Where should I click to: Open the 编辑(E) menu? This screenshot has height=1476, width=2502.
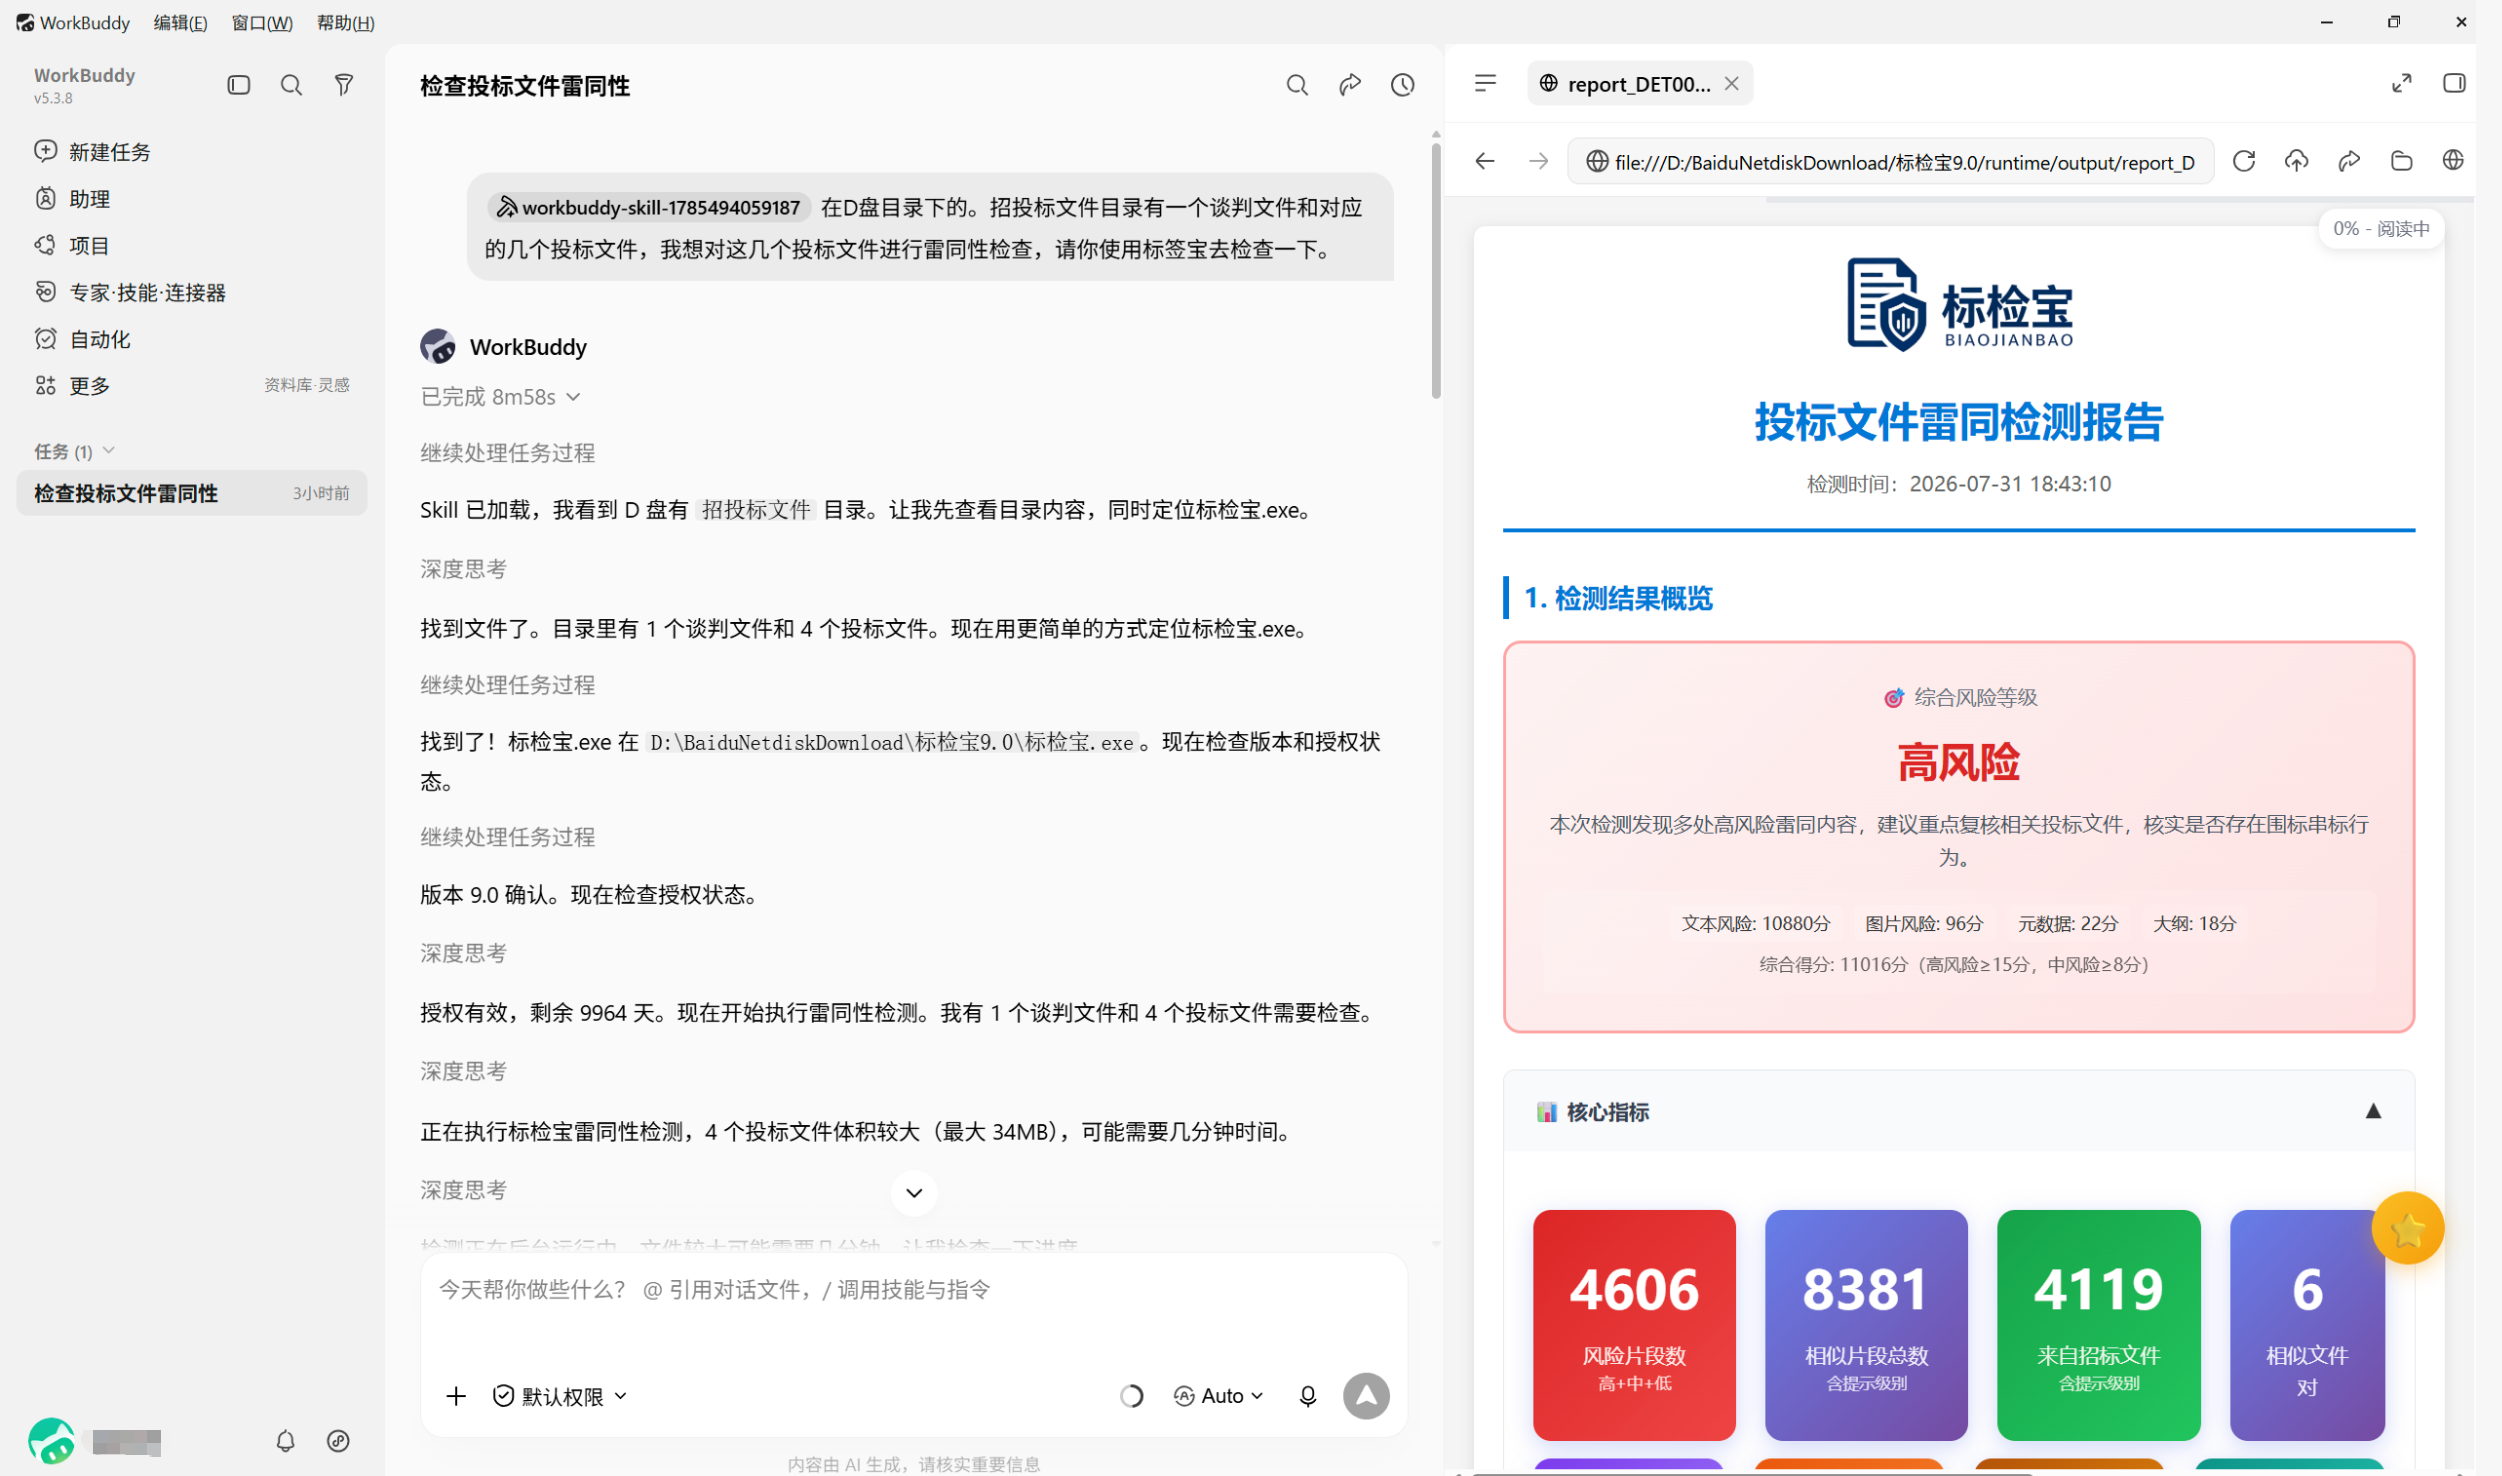(x=180, y=22)
